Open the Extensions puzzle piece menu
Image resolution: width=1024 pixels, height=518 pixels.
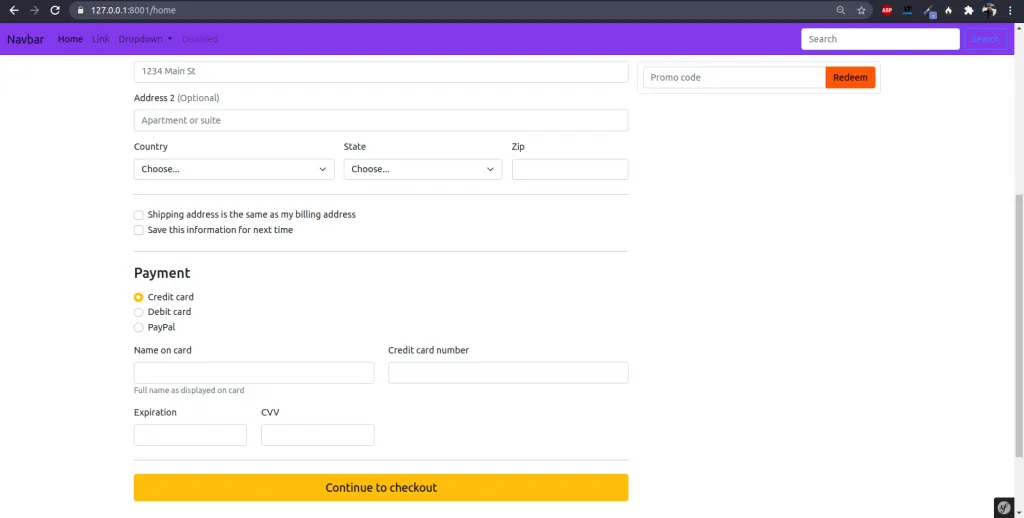(x=968, y=10)
